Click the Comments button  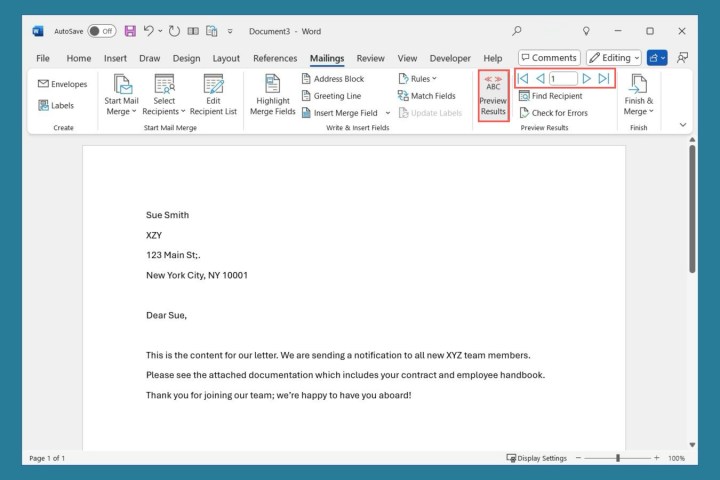[548, 58]
